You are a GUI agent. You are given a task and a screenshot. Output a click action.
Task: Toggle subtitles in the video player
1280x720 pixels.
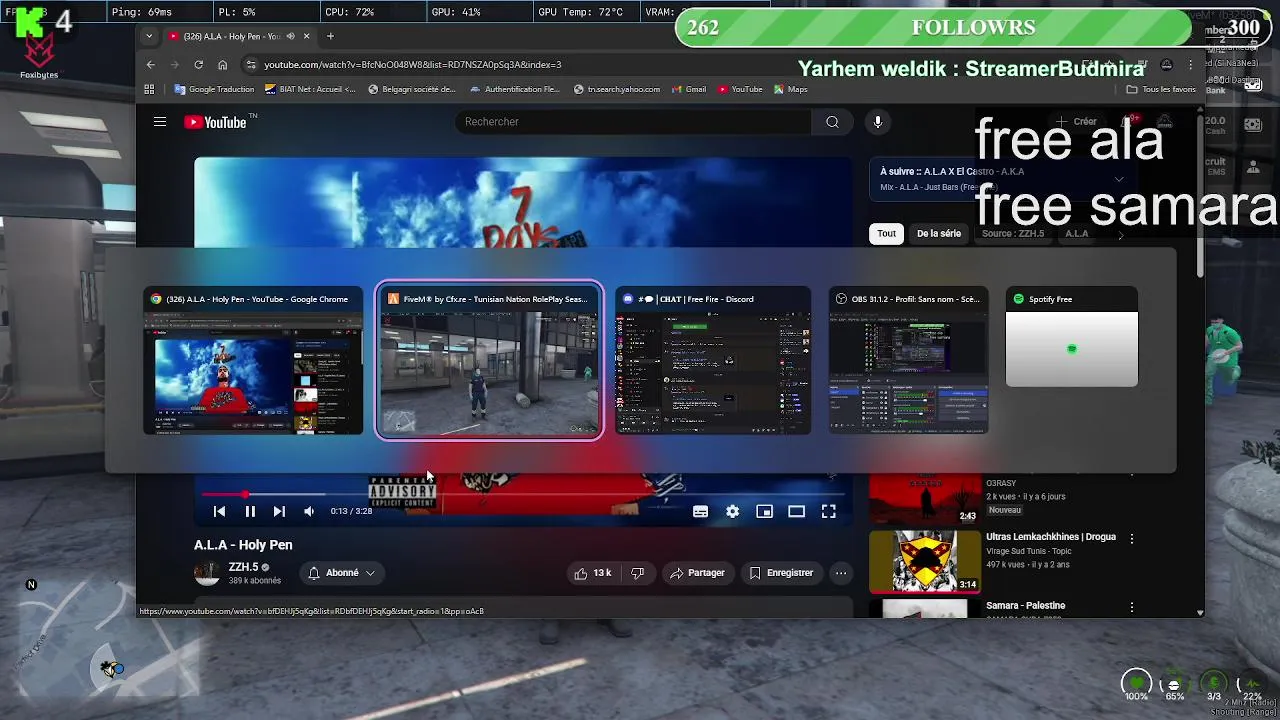point(700,511)
